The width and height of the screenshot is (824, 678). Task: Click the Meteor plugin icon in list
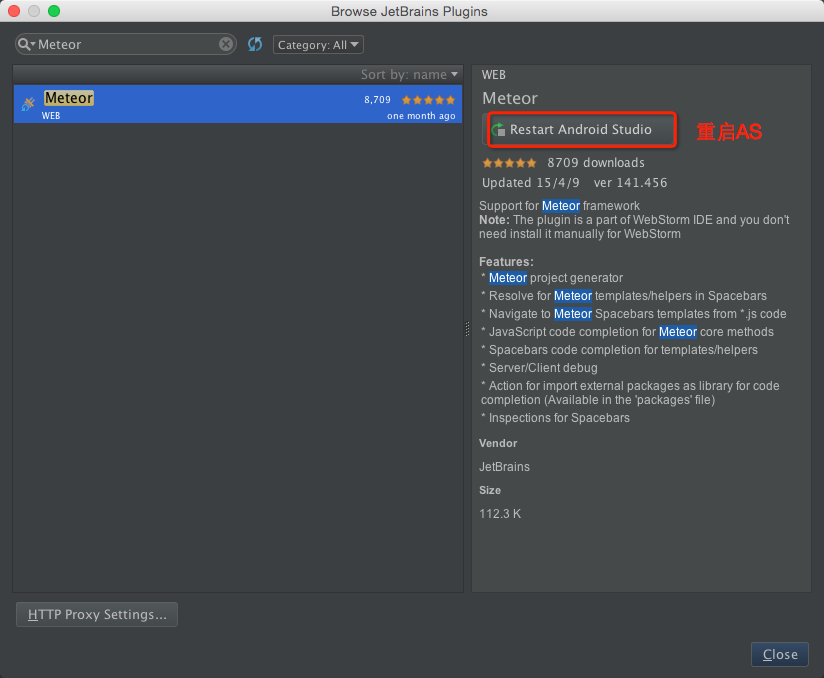(28, 104)
